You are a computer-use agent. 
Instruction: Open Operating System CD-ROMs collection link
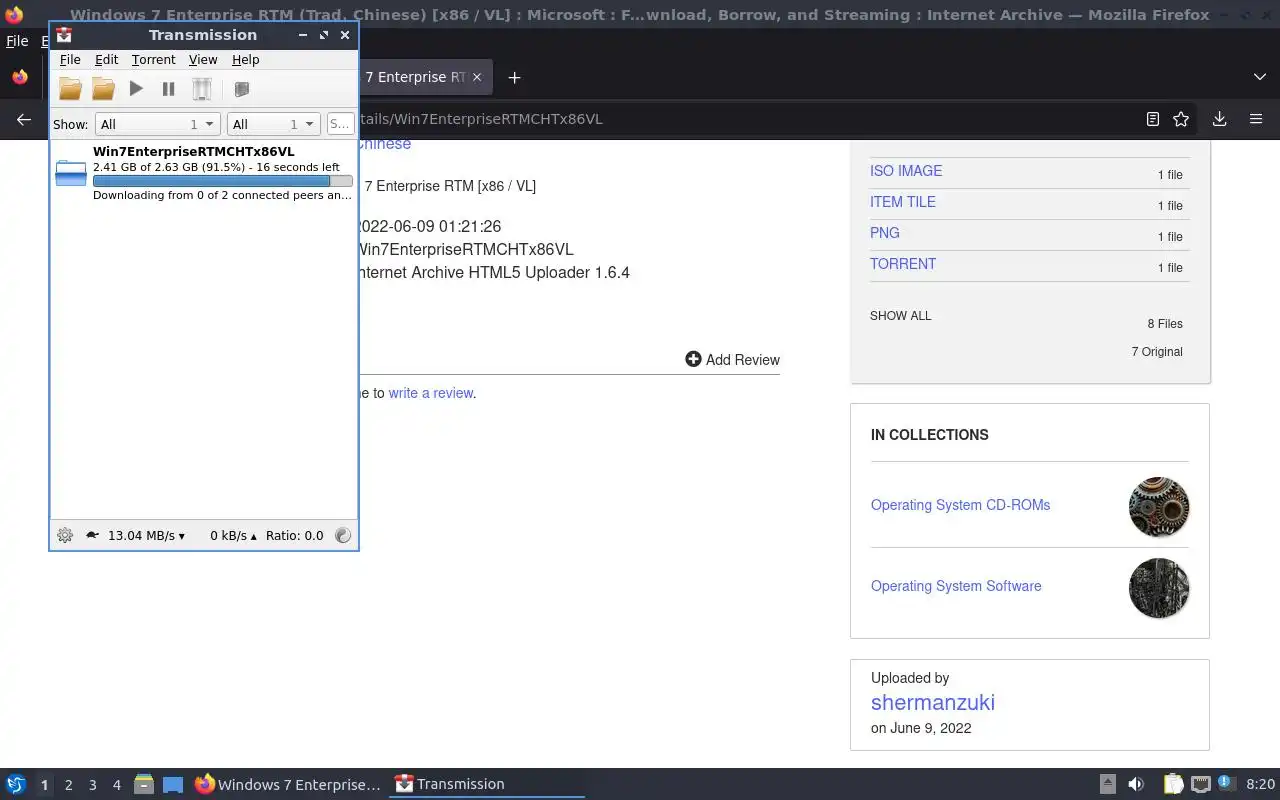tap(960, 505)
